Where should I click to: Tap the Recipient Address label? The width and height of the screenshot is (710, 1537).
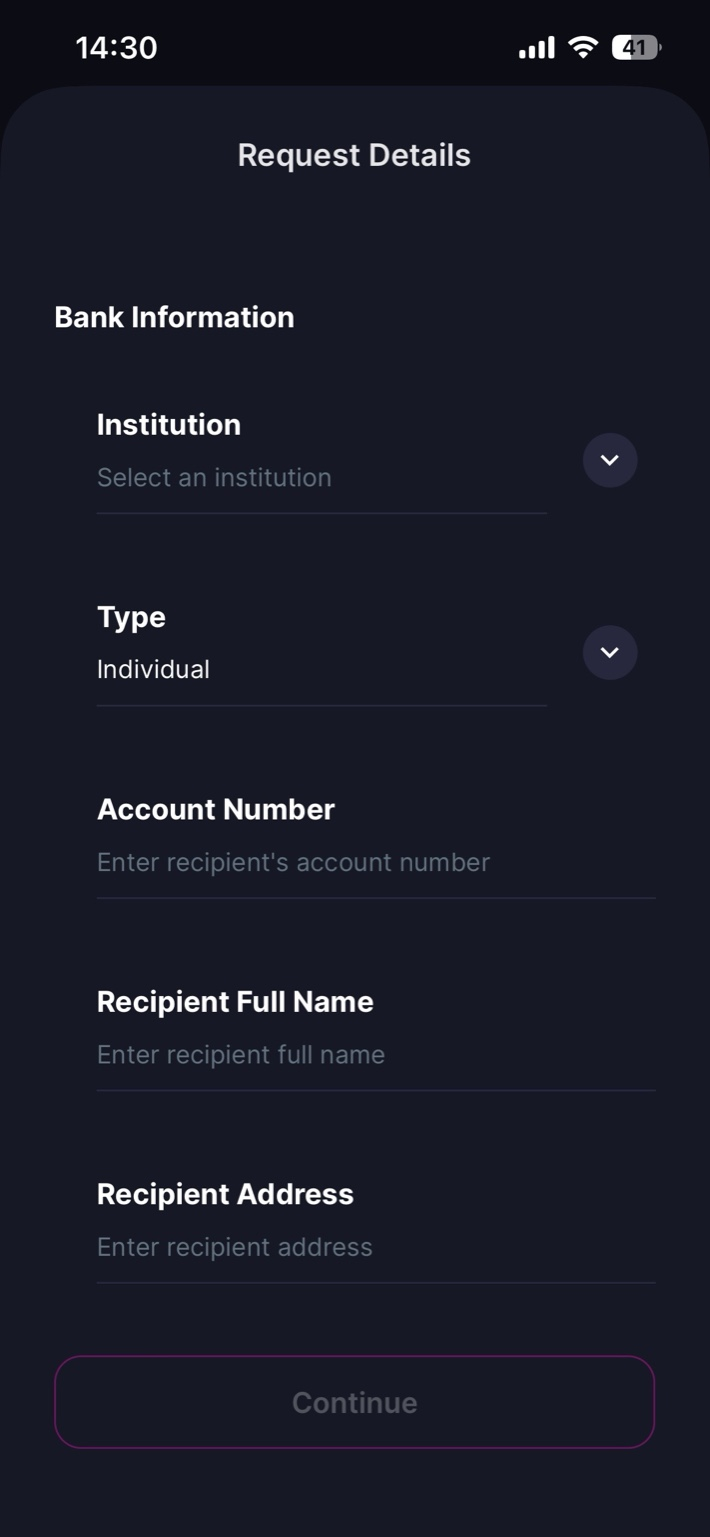click(225, 1194)
